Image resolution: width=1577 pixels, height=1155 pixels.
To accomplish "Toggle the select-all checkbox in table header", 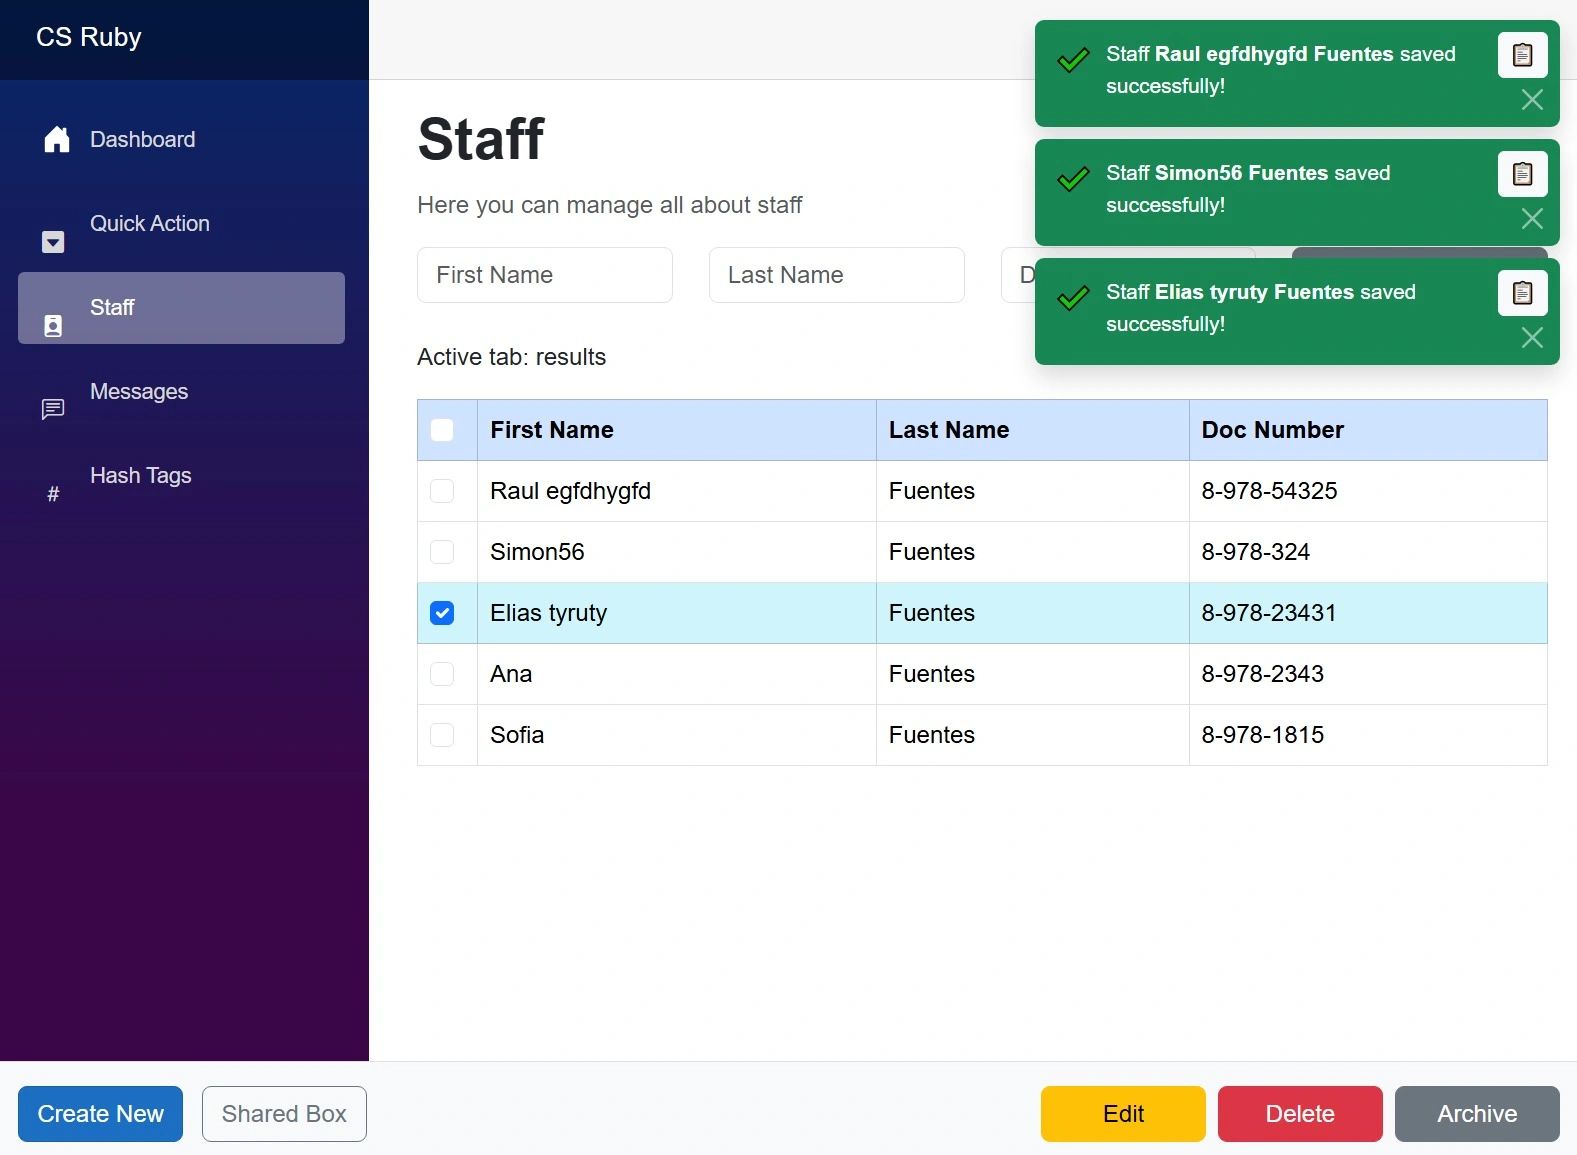I will [x=442, y=430].
